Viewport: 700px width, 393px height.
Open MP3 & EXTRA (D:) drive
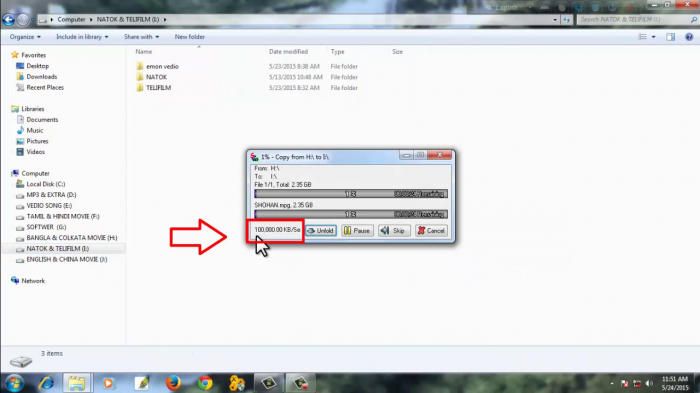click(51, 194)
